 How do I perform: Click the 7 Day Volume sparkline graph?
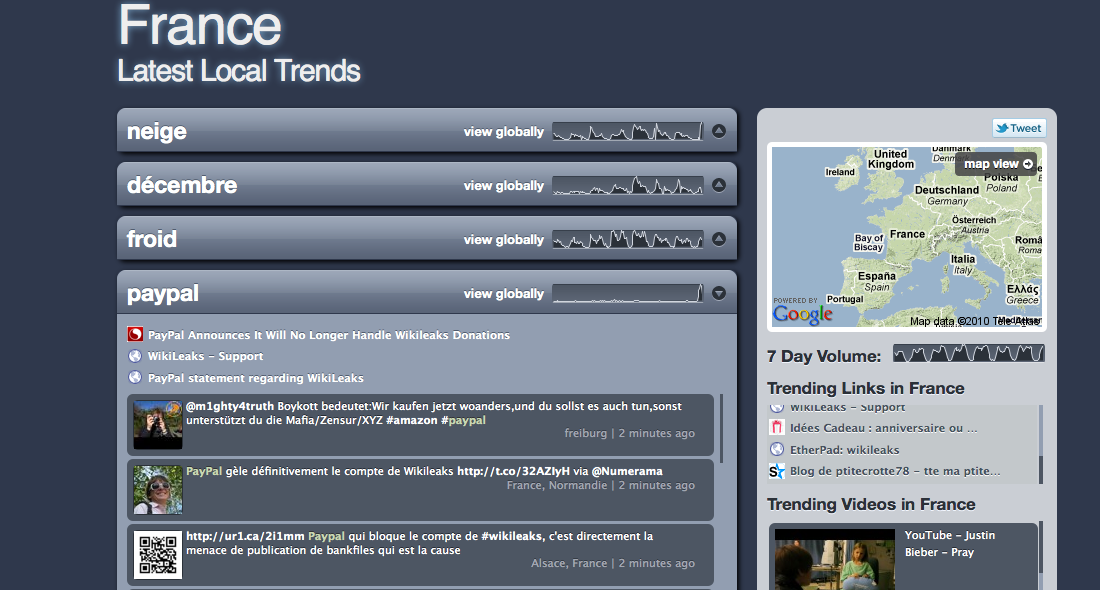pyautogui.click(x=968, y=354)
